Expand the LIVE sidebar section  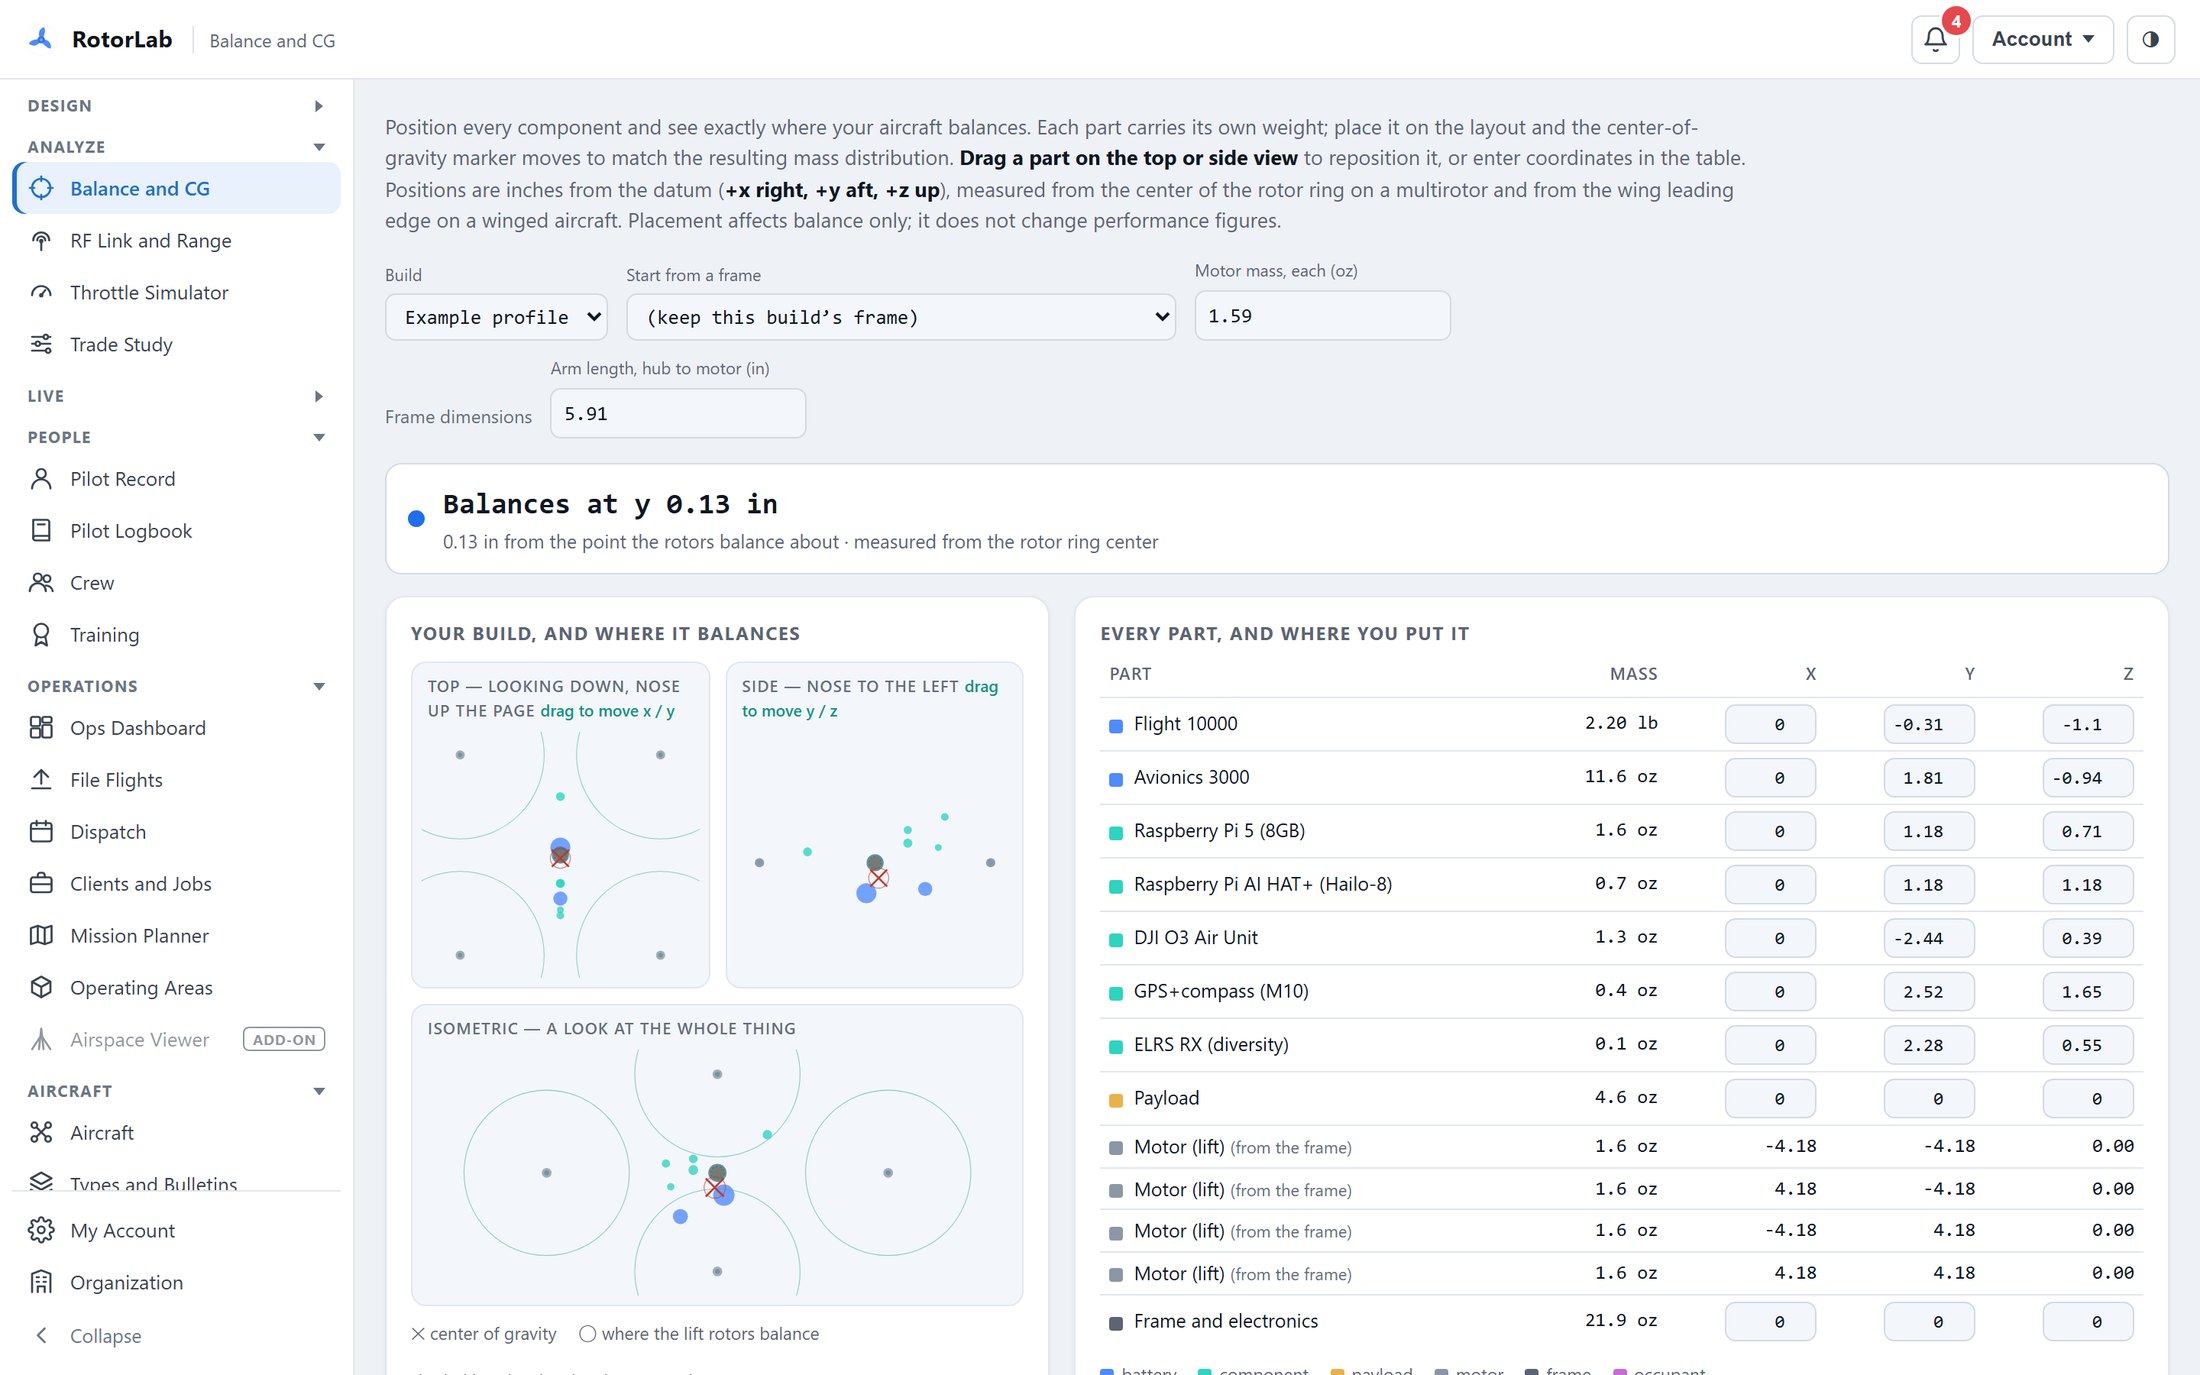coord(176,396)
